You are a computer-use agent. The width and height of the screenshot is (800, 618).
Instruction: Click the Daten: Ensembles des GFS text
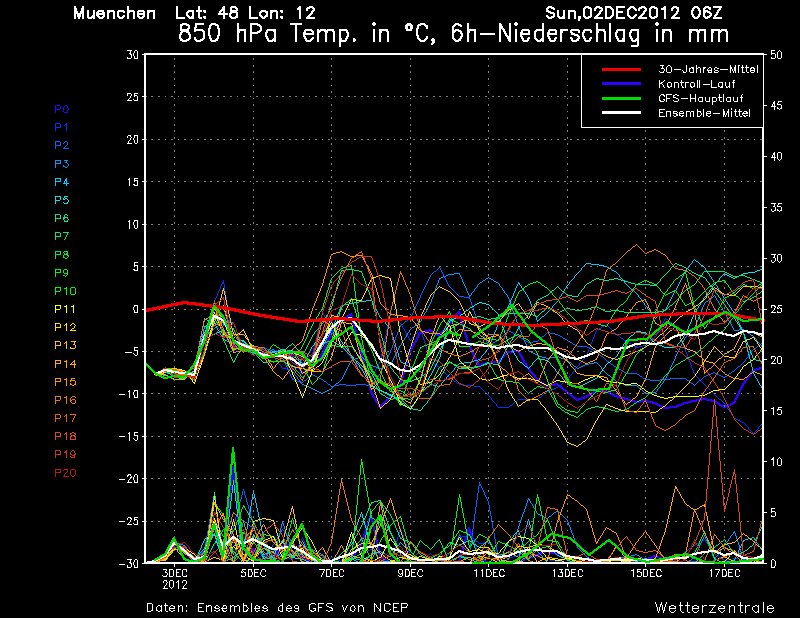click(277, 608)
